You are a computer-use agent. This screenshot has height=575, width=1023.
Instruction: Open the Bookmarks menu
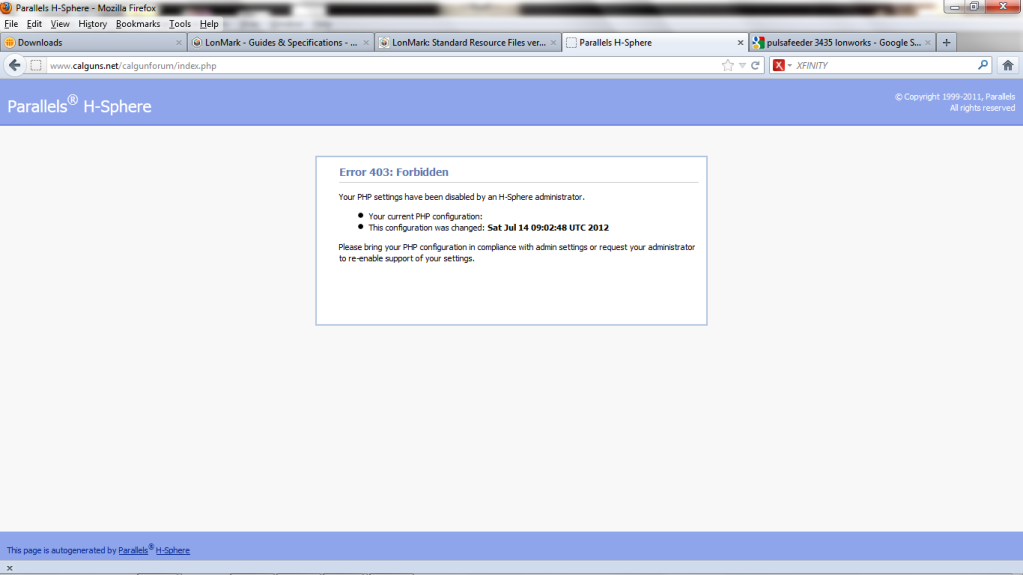click(x=137, y=24)
